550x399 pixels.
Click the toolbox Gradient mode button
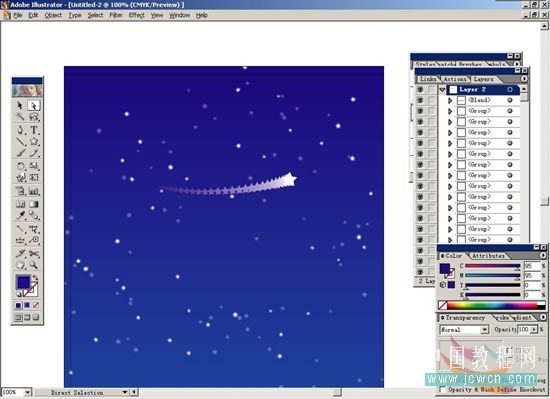coord(27,305)
